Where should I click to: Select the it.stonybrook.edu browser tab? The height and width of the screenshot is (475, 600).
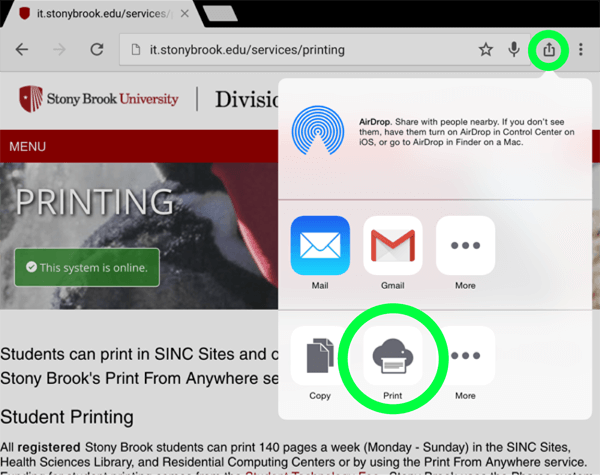tap(100, 13)
